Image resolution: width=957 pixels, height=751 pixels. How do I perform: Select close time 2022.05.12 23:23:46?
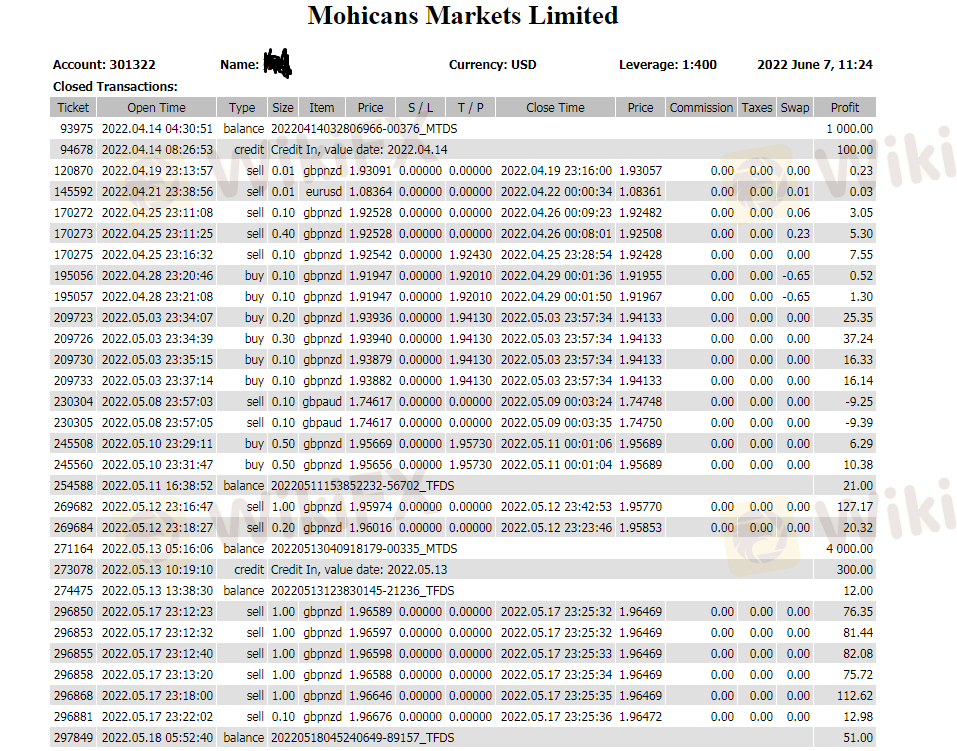tap(557, 528)
